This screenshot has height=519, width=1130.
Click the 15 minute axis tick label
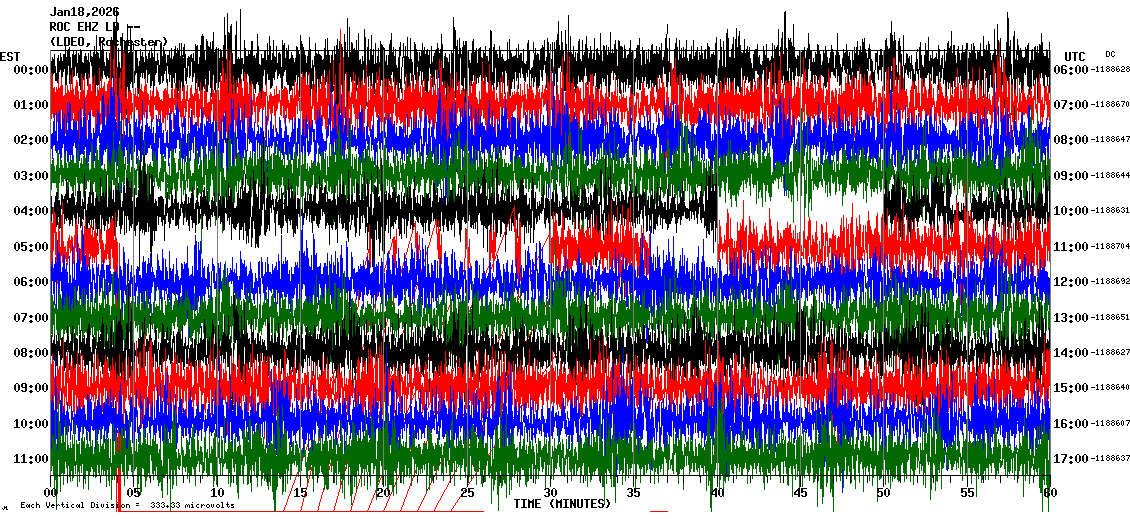click(x=301, y=493)
